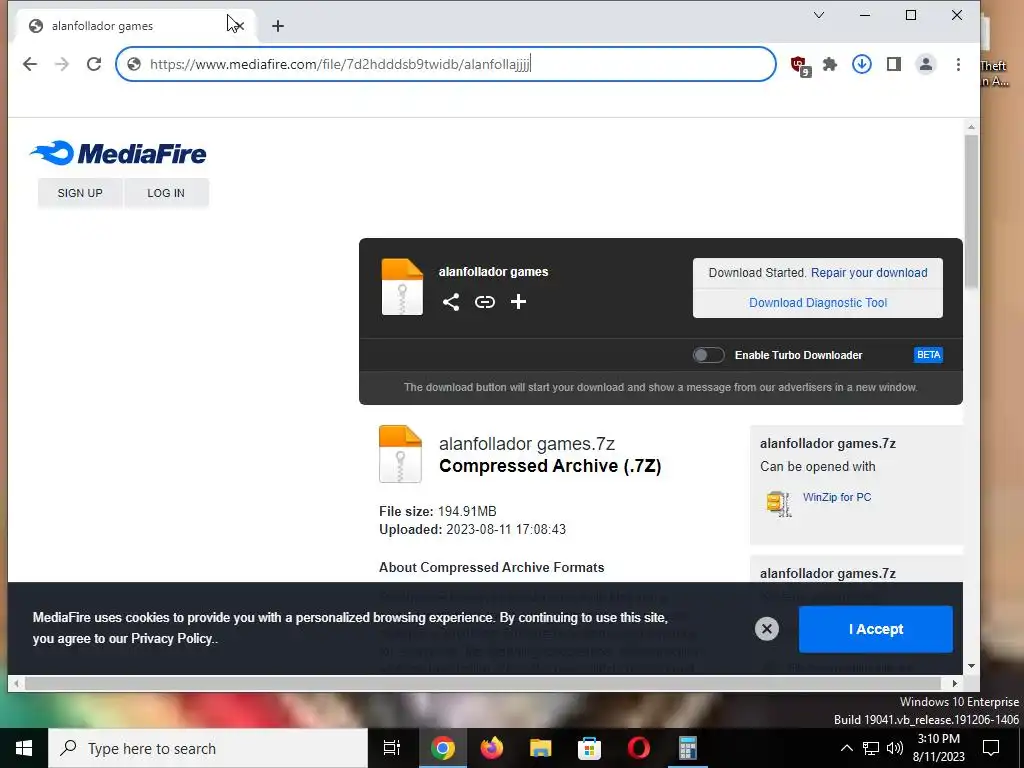Screen dimensions: 1024x768
Task: Select the Uploaded 2023-08-11 date text
Action: (x=472, y=530)
